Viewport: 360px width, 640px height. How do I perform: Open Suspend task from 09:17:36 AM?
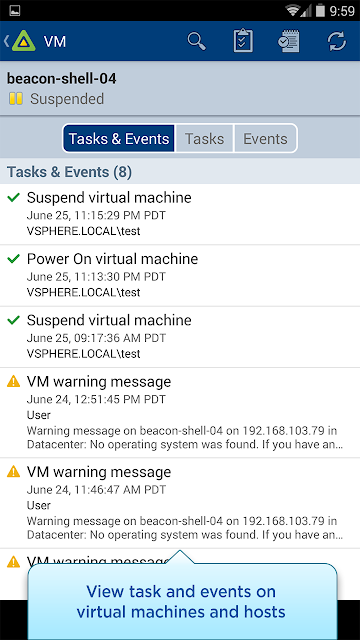click(x=180, y=337)
